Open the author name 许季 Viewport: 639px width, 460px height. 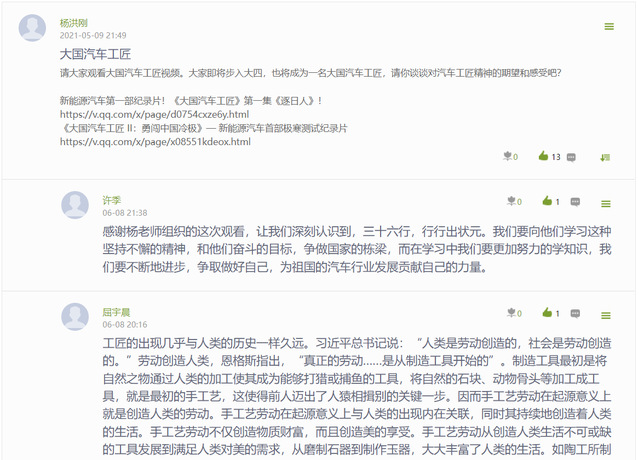click(x=112, y=200)
